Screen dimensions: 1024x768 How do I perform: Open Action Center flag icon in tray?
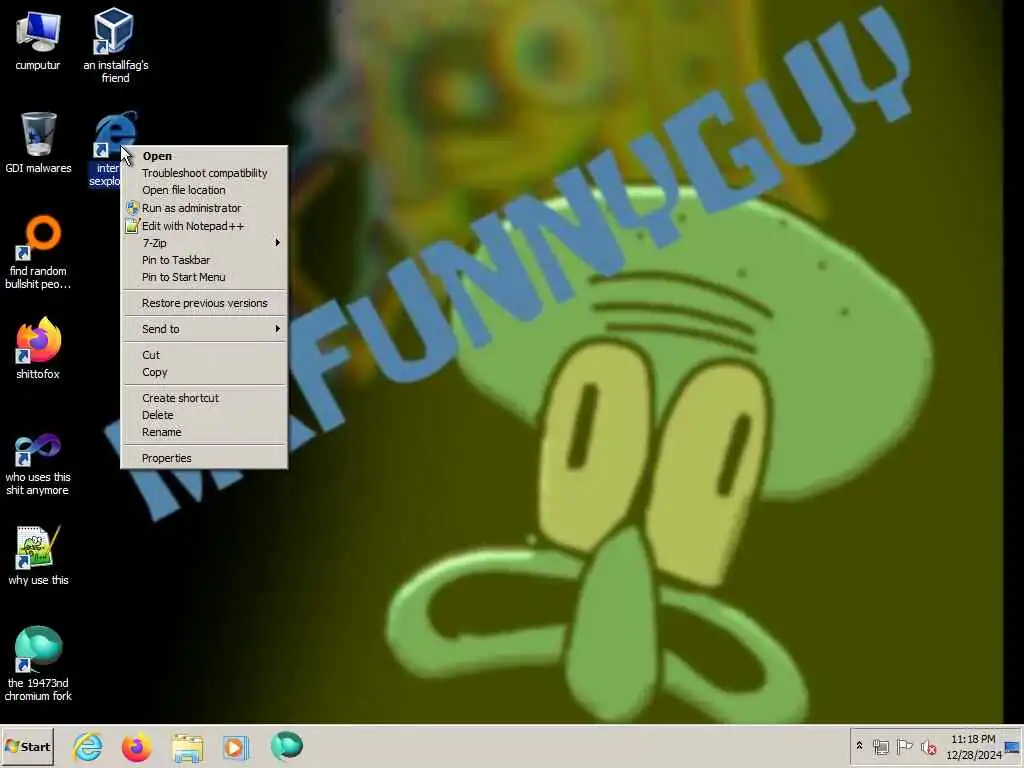[904, 746]
